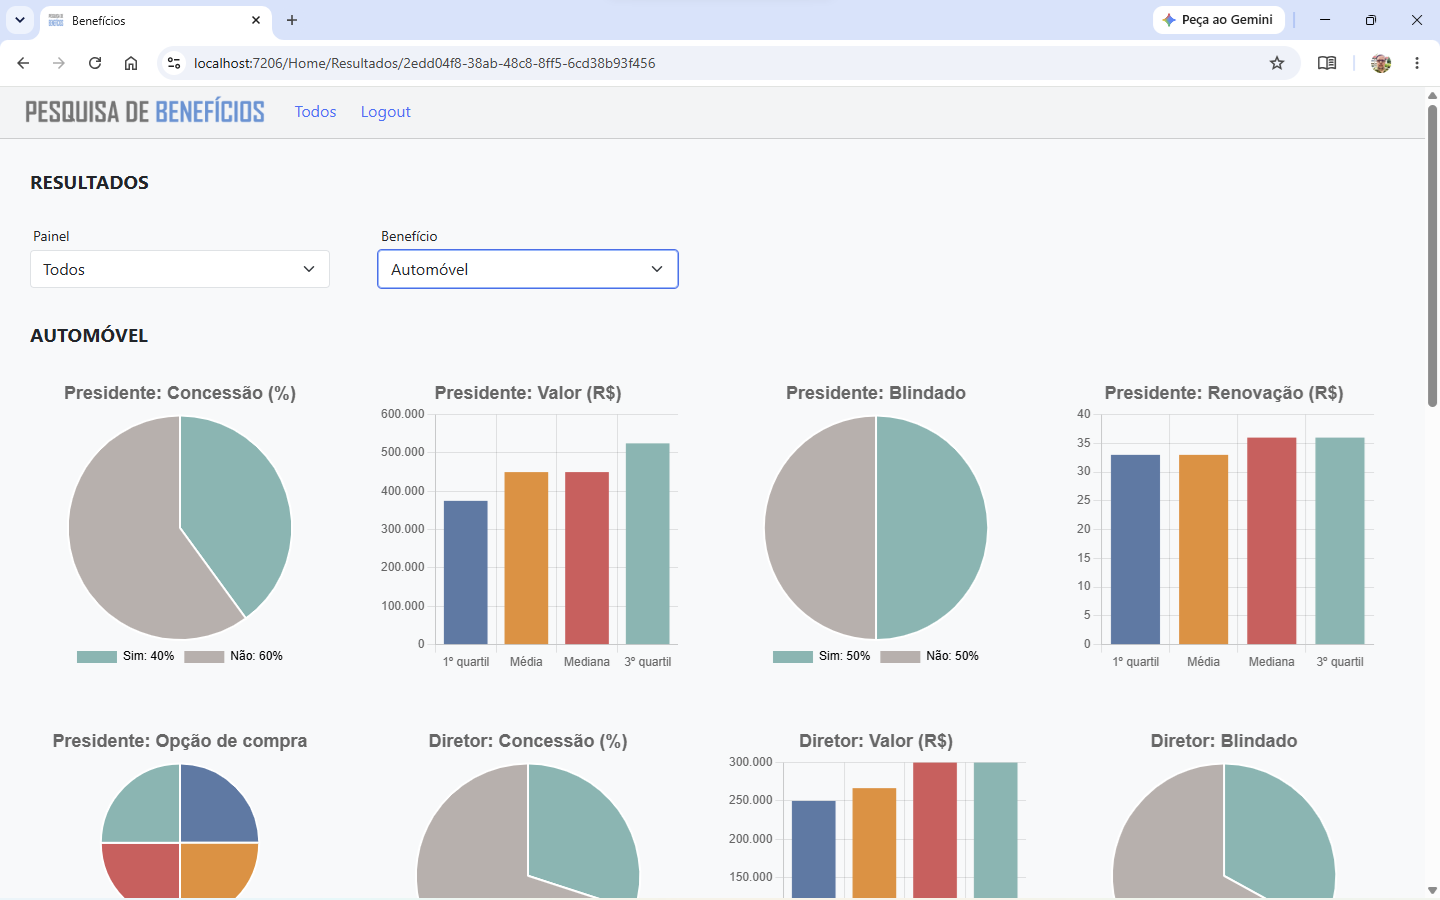Image resolution: width=1440 pixels, height=900 pixels.
Task: Click the Mediana bar in Presidente Valor chart
Action: tap(587, 558)
